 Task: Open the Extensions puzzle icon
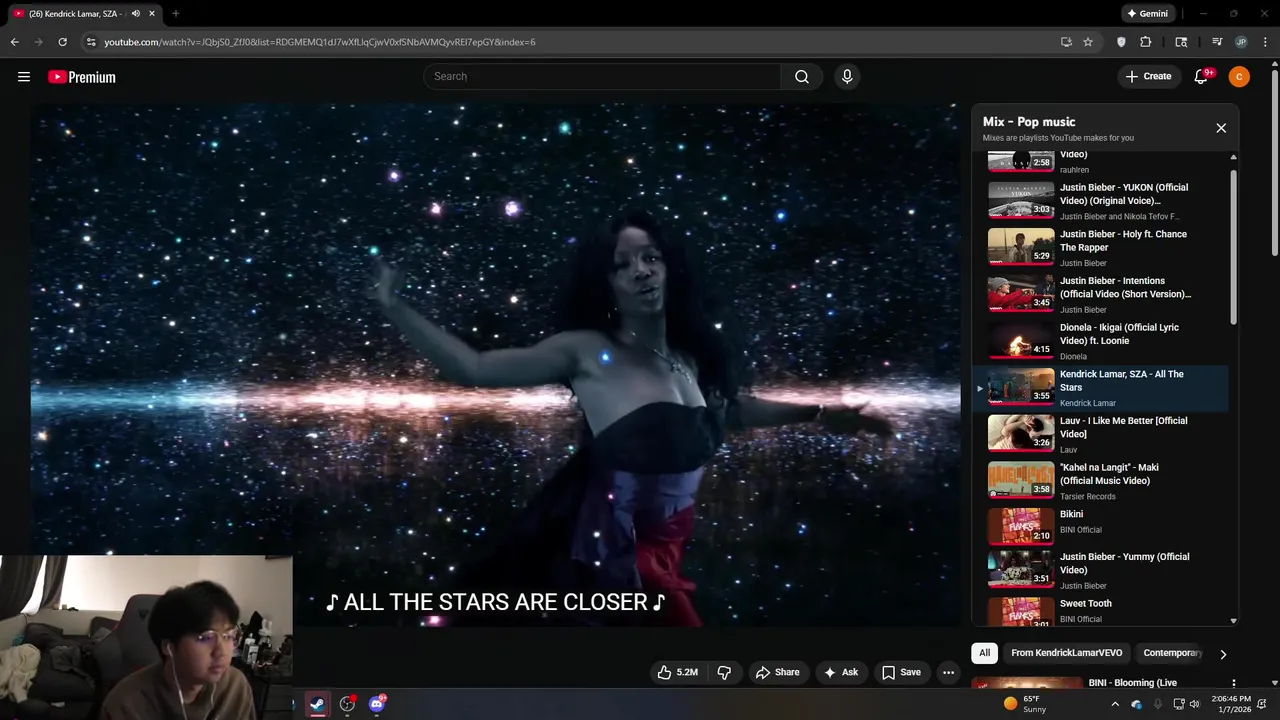point(1146,42)
